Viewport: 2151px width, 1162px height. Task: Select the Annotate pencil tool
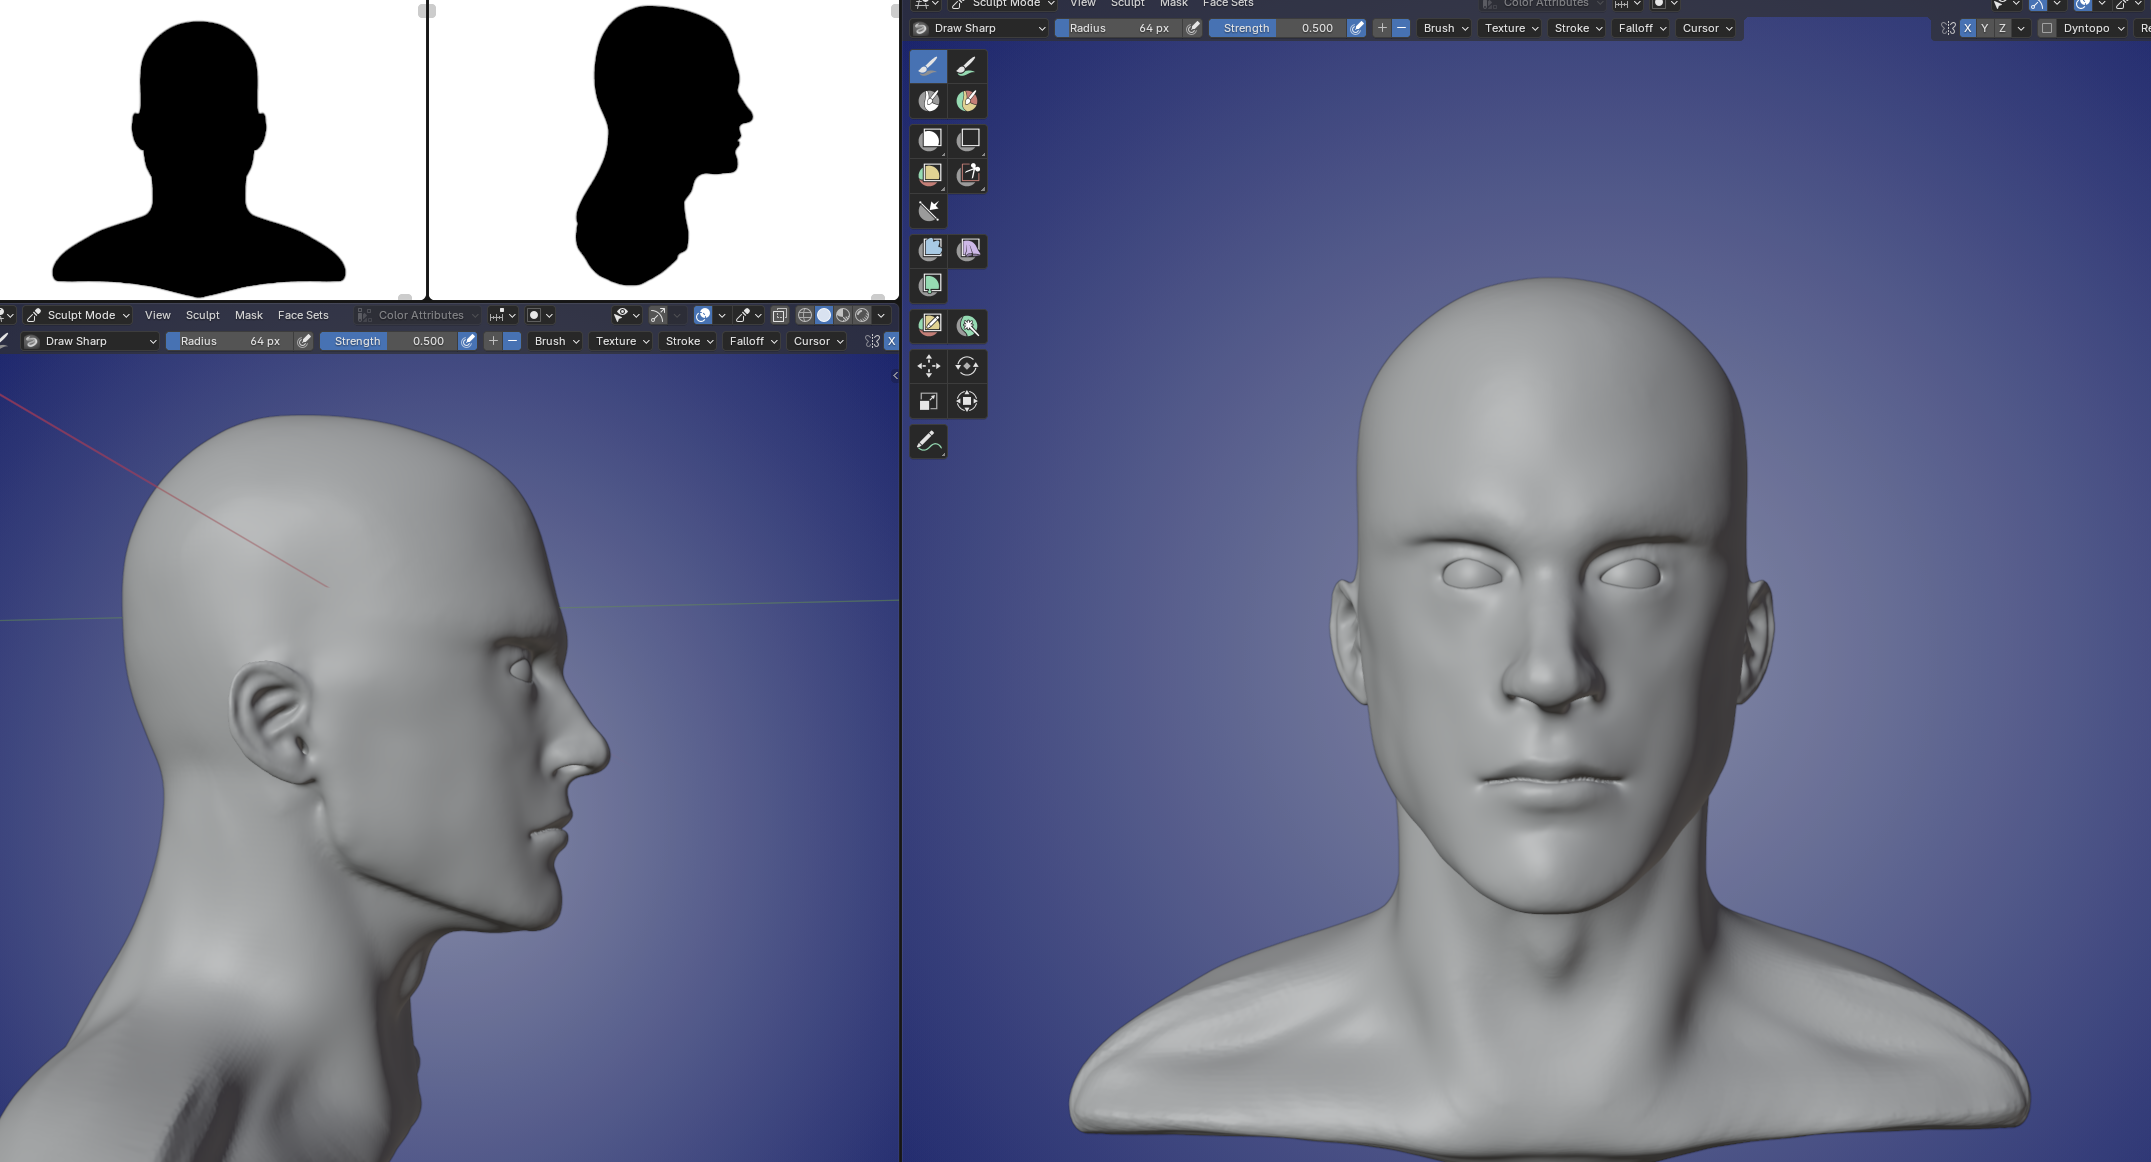pos(929,441)
